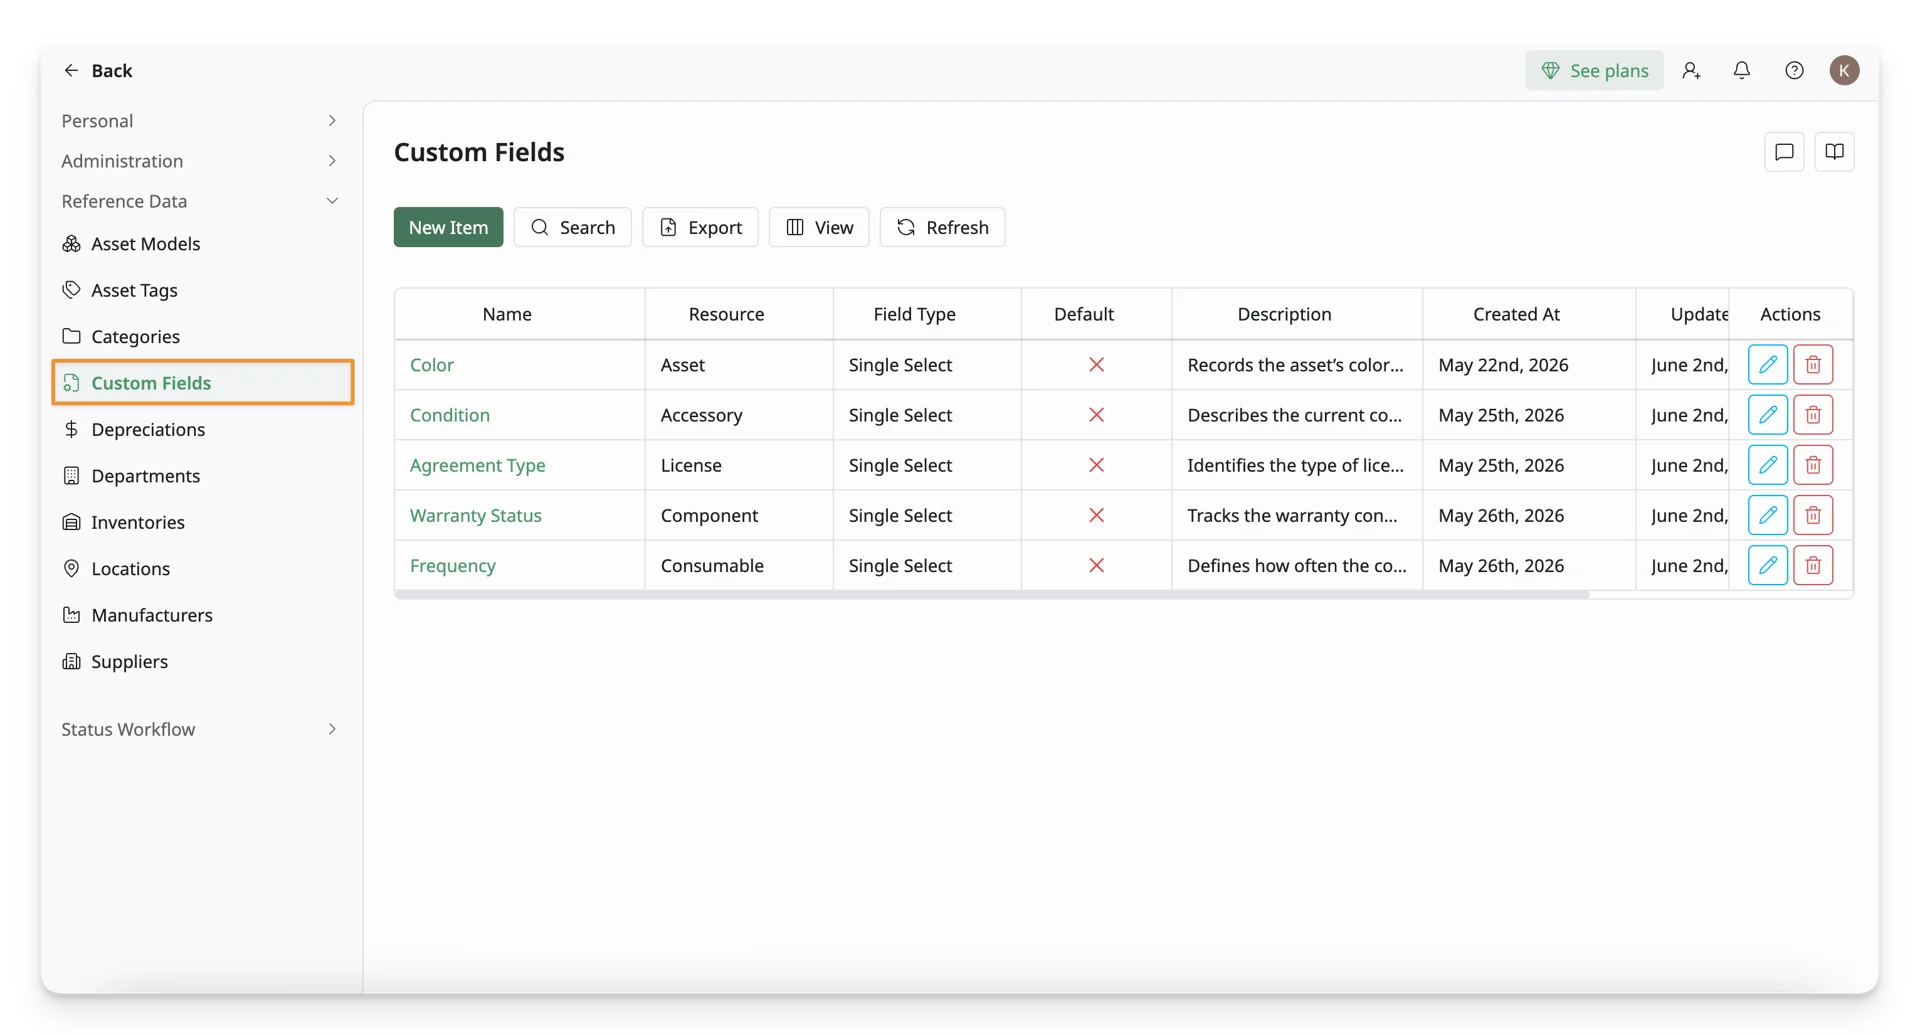Delete the Condition custom field
This screenshot has width=1920, height=1035.
coord(1812,415)
